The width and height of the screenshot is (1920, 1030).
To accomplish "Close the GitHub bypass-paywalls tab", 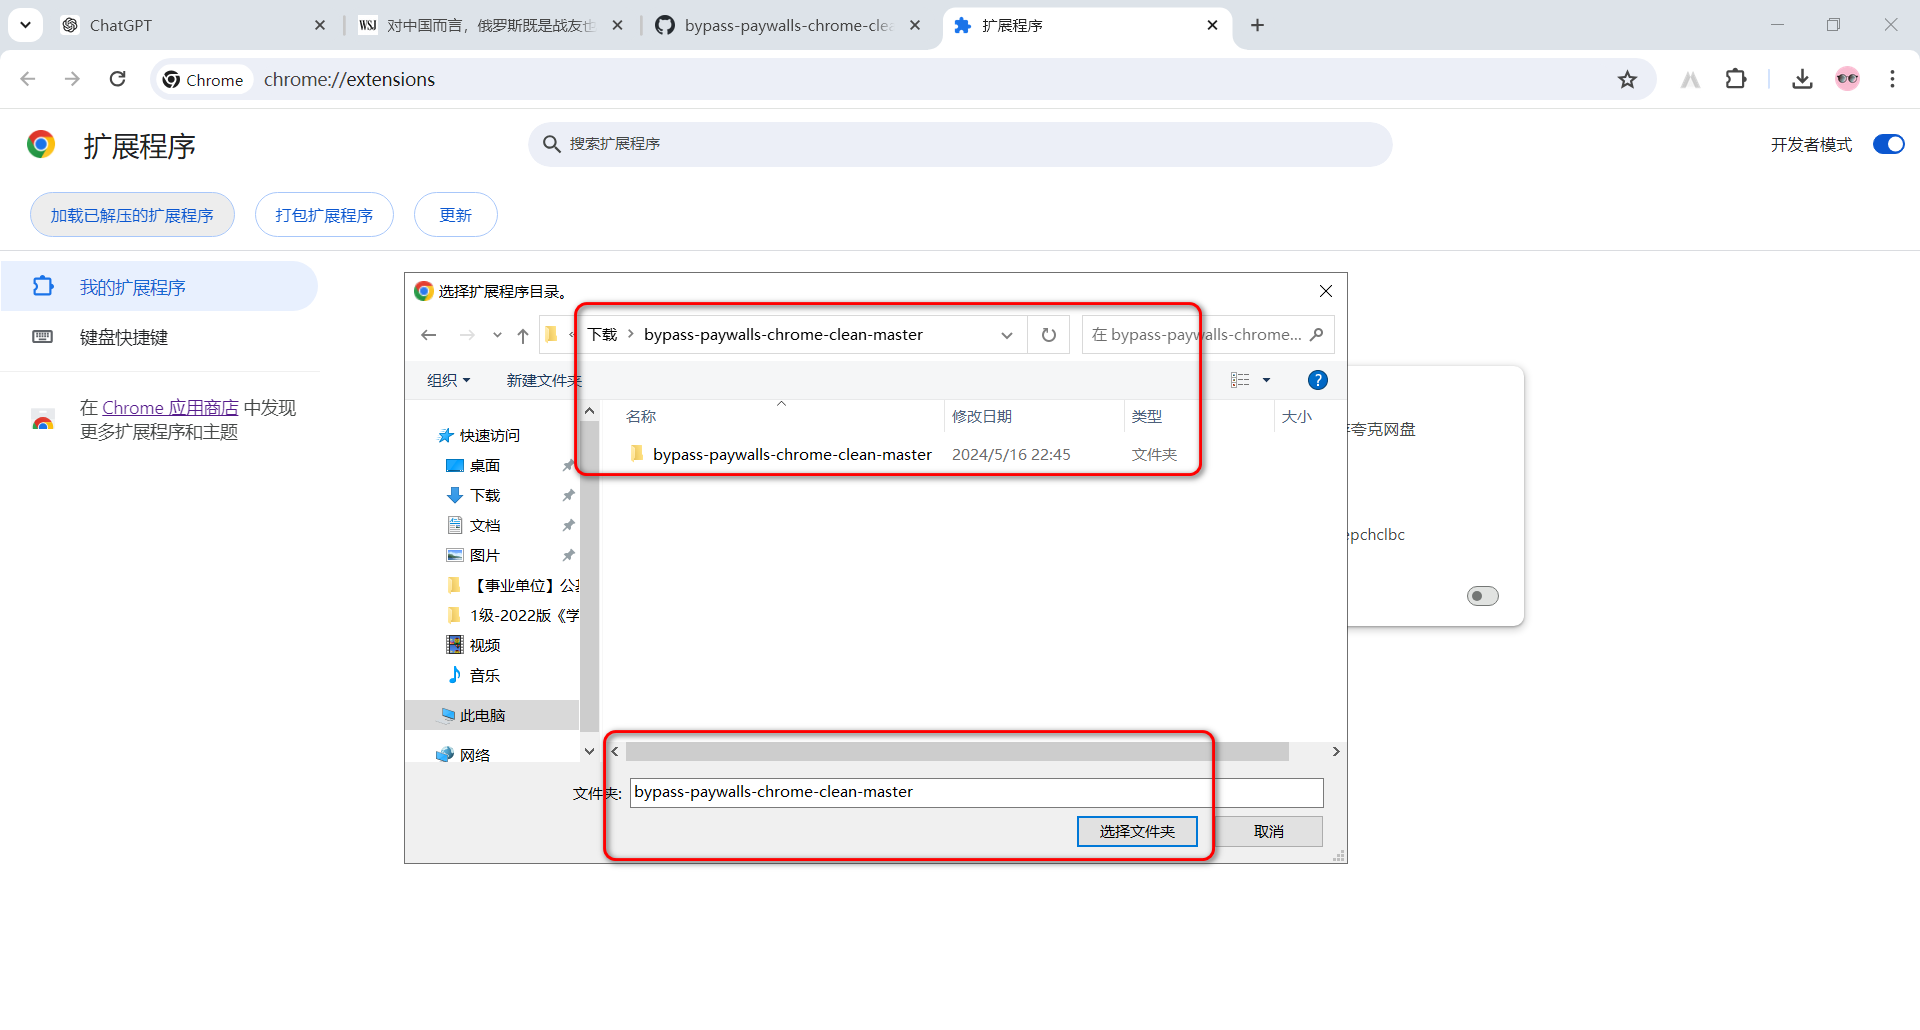I will (x=915, y=25).
